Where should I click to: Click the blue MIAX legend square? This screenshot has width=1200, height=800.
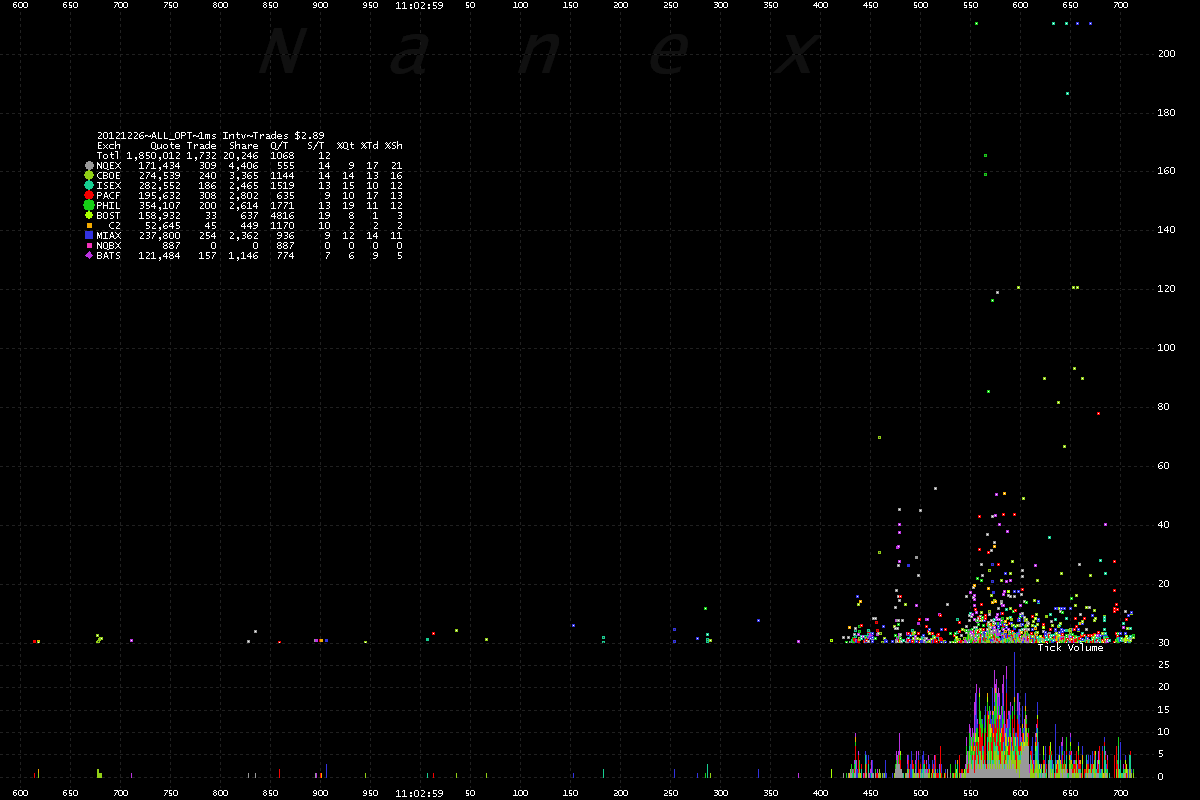pos(90,235)
